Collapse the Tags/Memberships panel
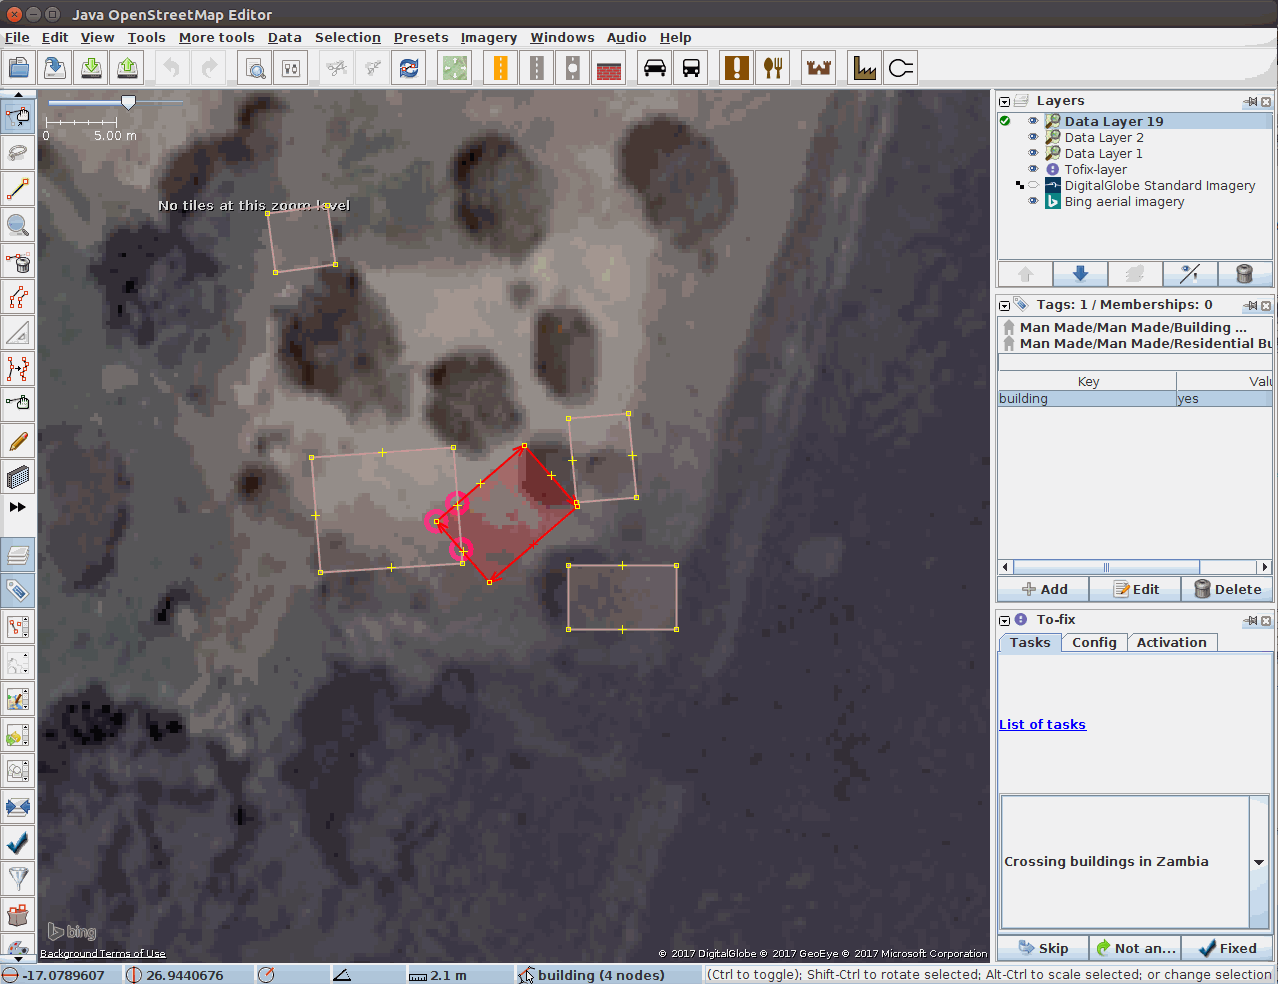 (1004, 306)
